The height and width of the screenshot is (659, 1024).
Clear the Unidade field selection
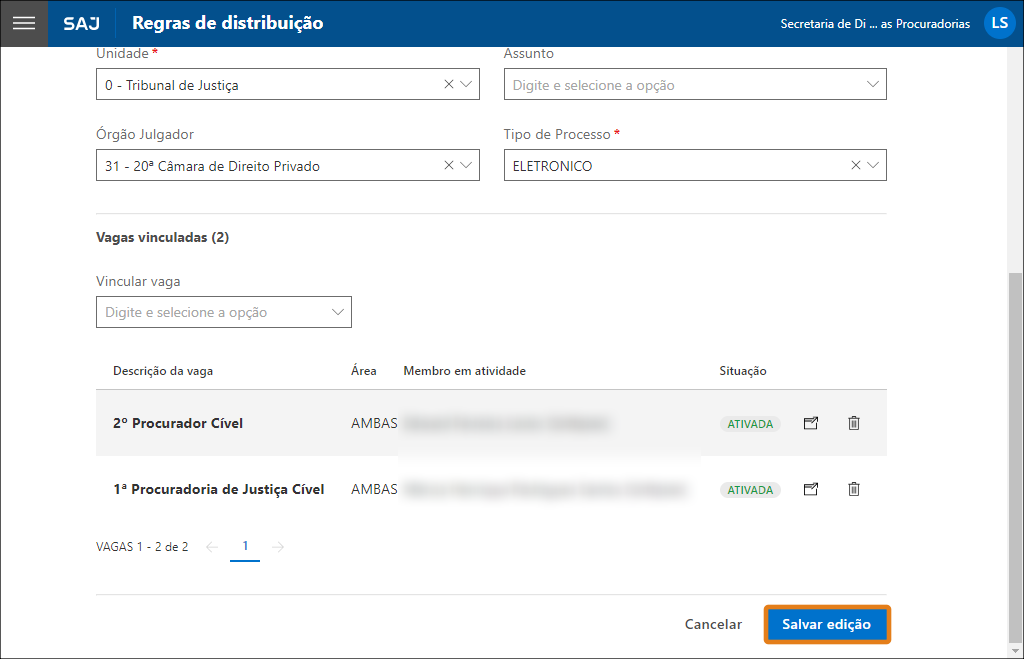(x=448, y=84)
